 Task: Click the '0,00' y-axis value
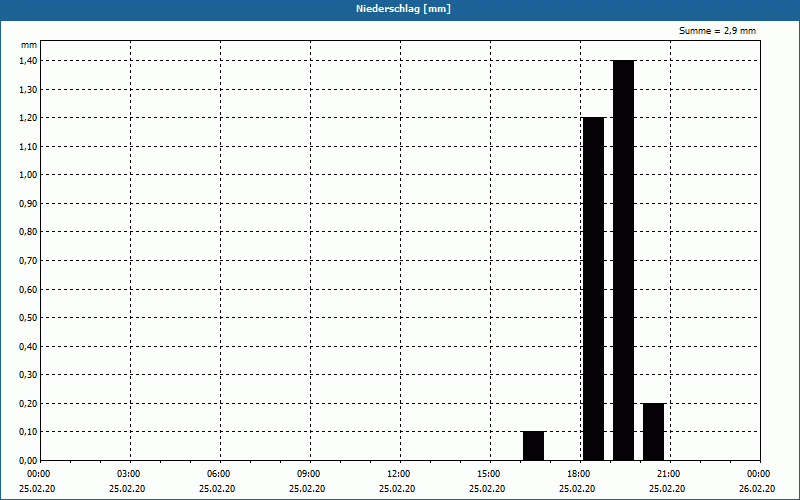(x=28, y=461)
